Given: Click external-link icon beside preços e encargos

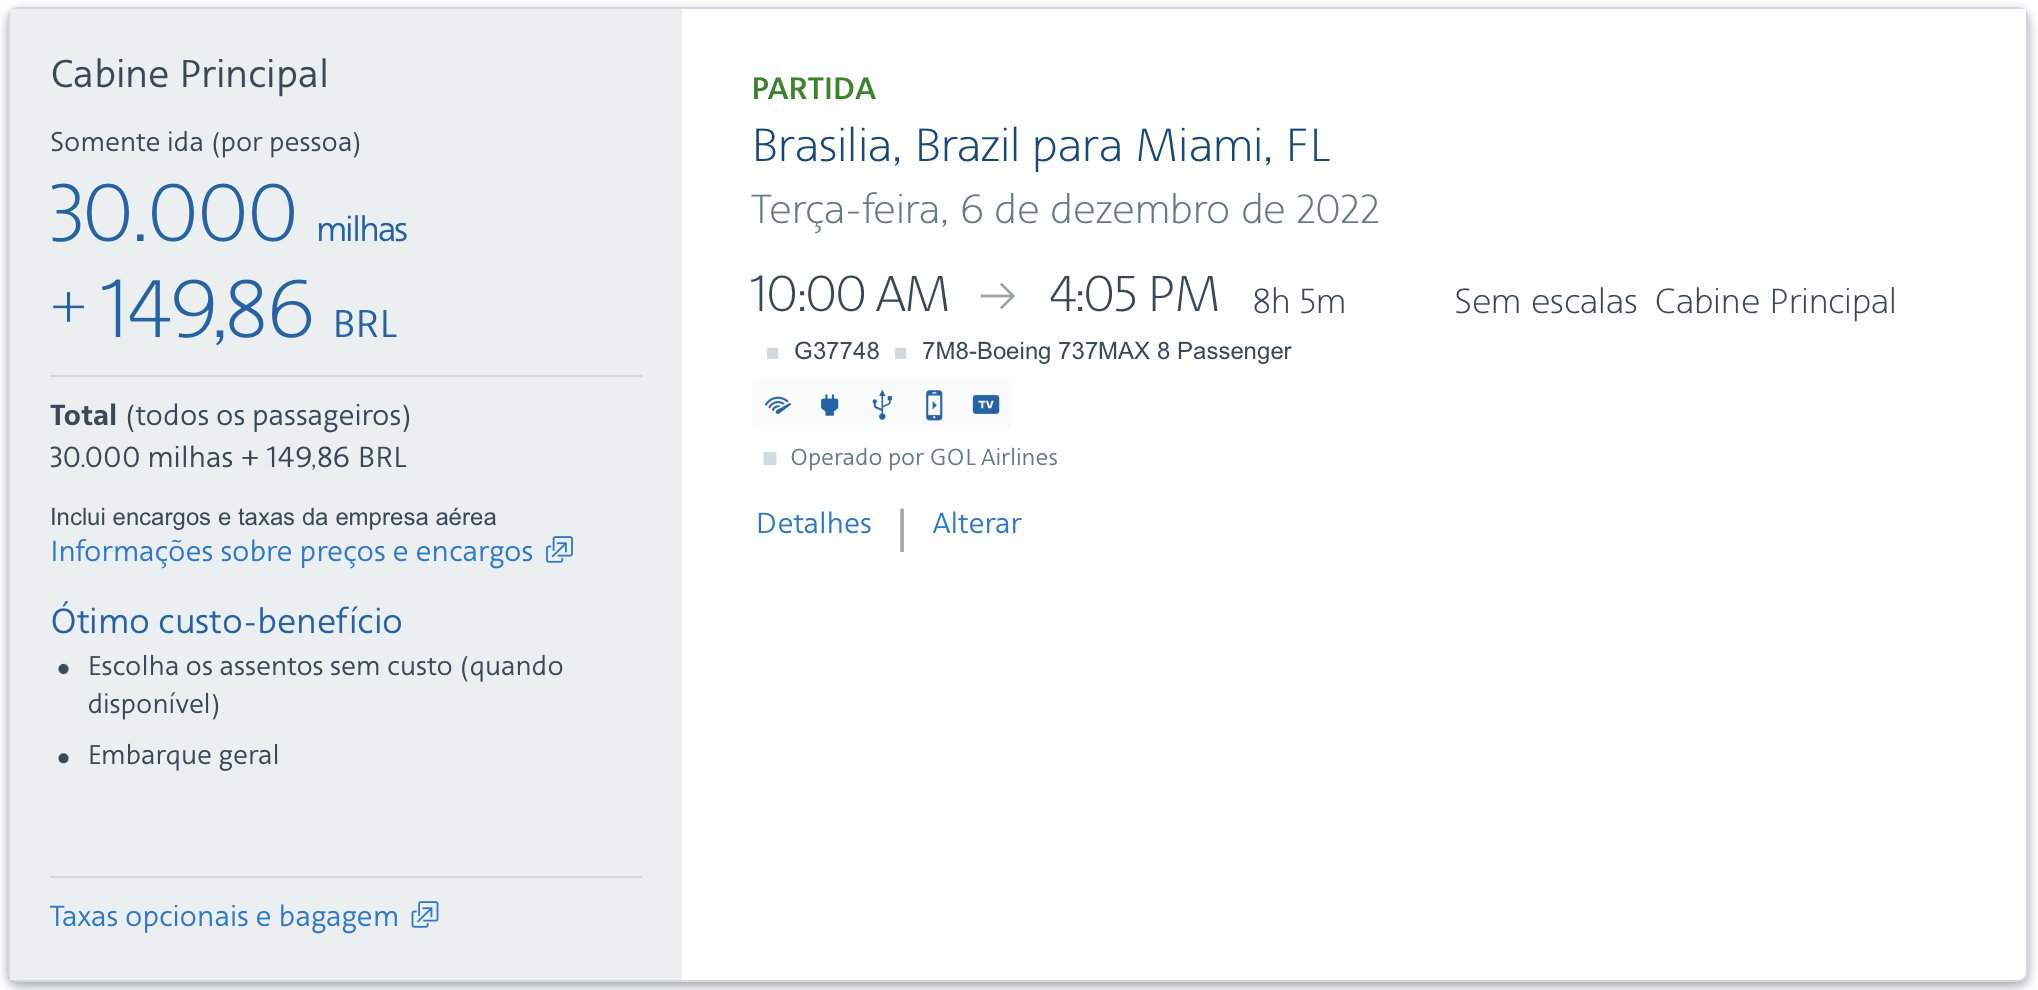Looking at the screenshot, I should tap(559, 550).
